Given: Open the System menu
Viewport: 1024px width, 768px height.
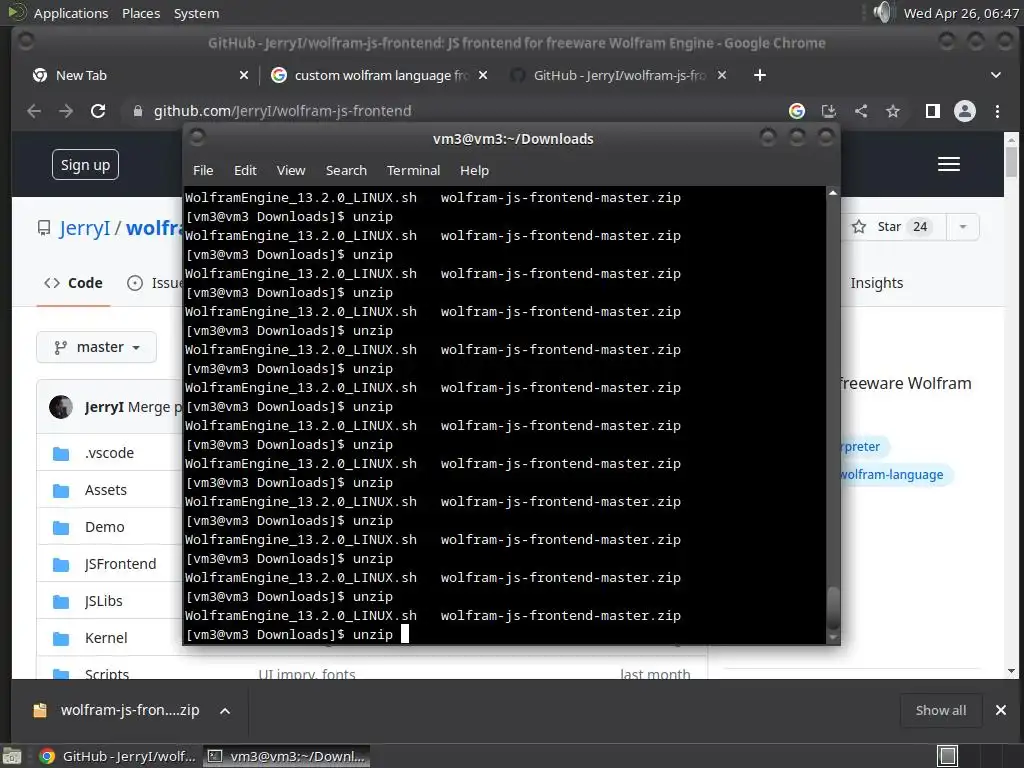Looking at the screenshot, I should pyautogui.click(x=196, y=13).
